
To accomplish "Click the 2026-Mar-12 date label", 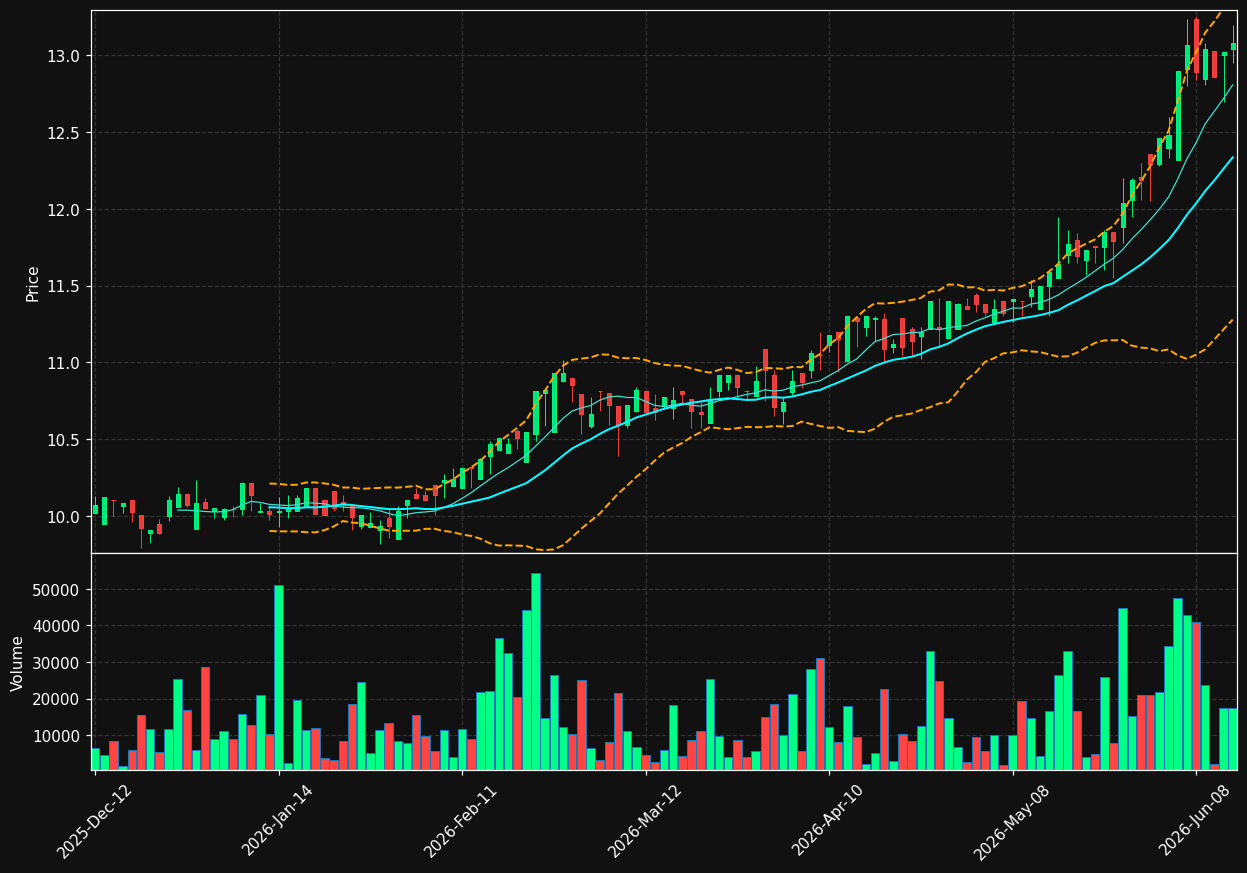I will click(645, 821).
